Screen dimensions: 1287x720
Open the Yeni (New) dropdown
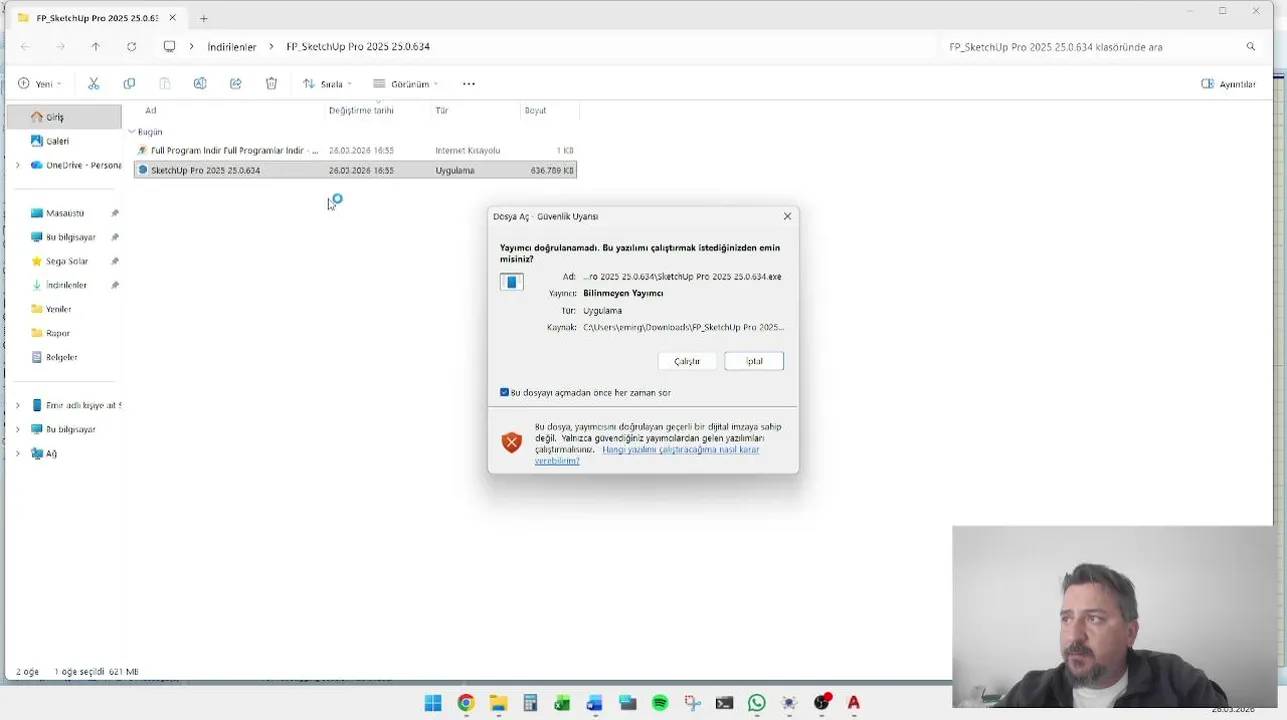pyautogui.click(x=40, y=84)
